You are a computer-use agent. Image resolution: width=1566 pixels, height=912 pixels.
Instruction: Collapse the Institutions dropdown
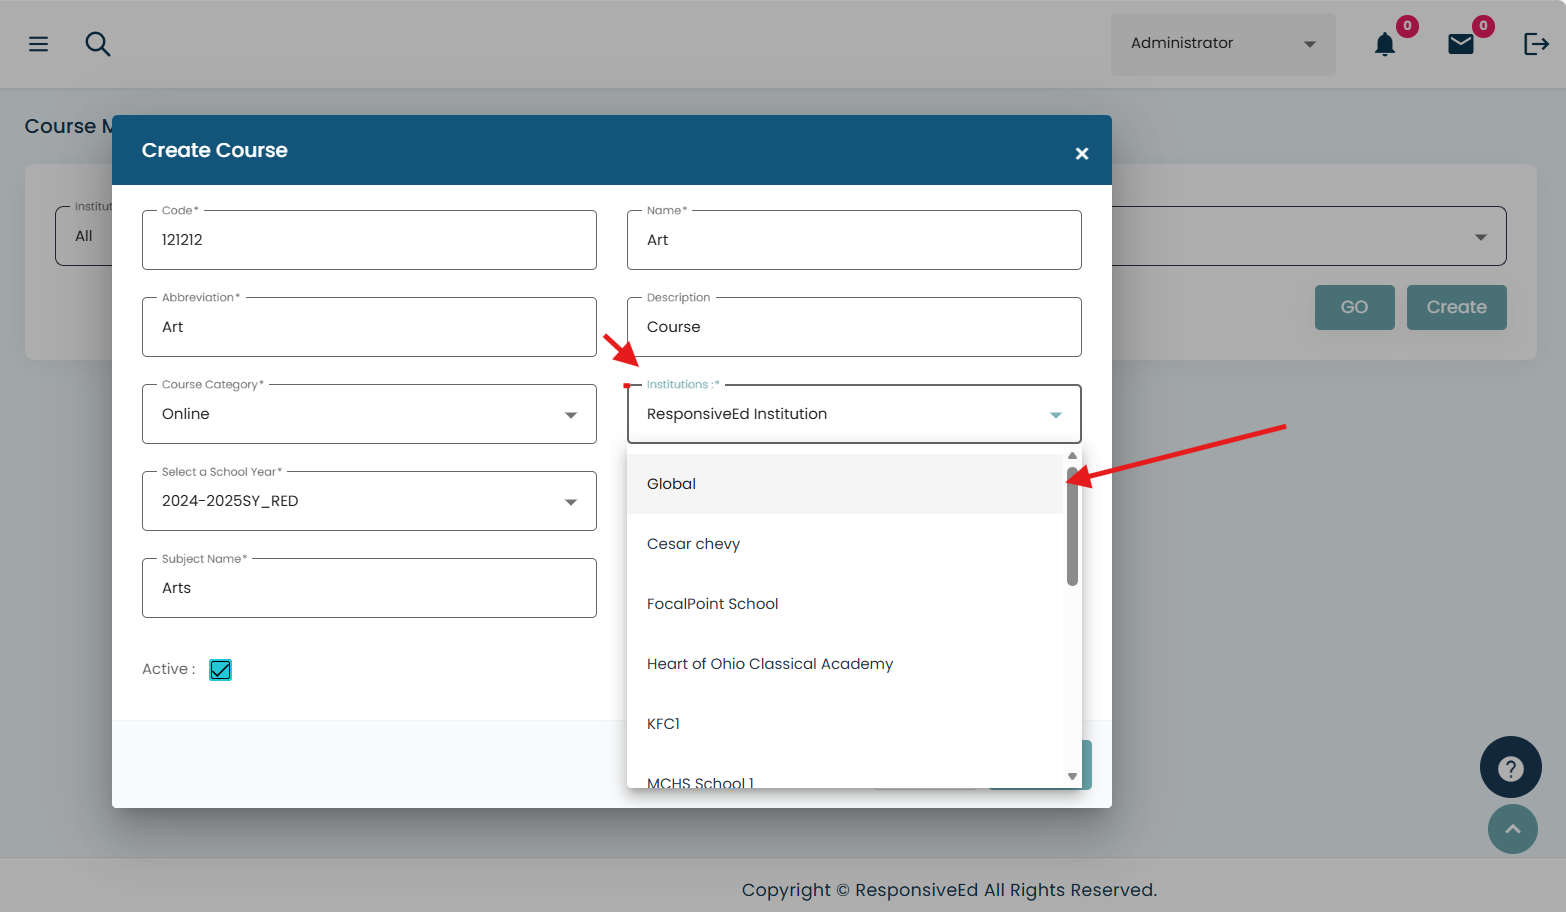point(1055,415)
